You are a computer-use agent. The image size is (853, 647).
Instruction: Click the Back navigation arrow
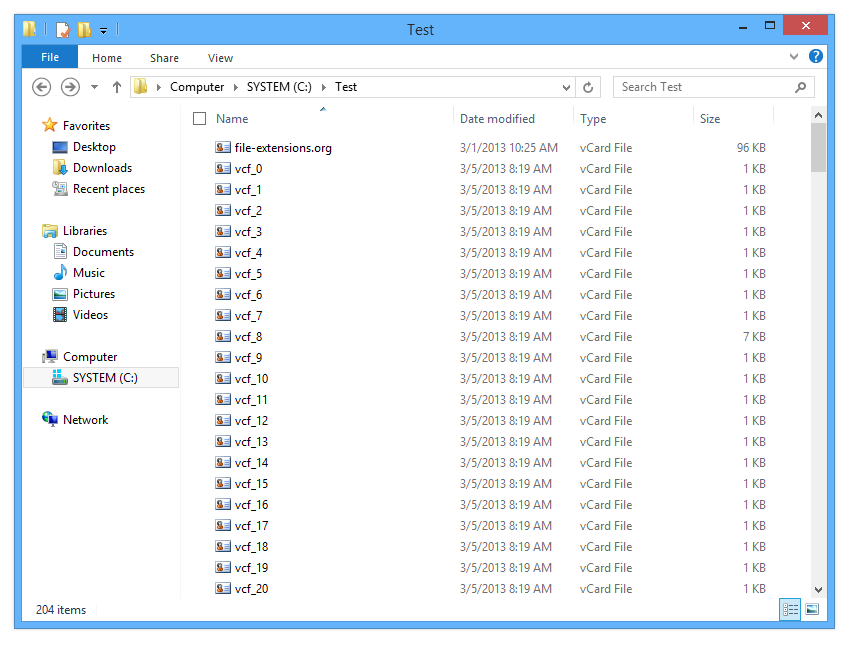click(x=41, y=87)
